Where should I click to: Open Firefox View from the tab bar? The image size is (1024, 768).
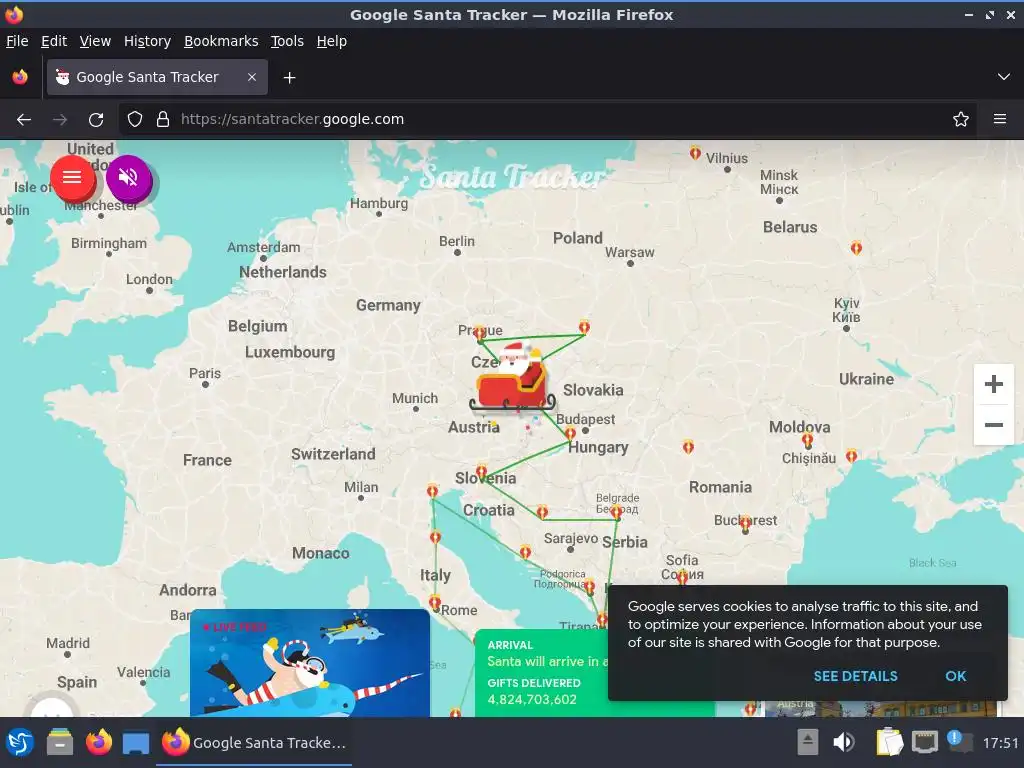(20, 77)
